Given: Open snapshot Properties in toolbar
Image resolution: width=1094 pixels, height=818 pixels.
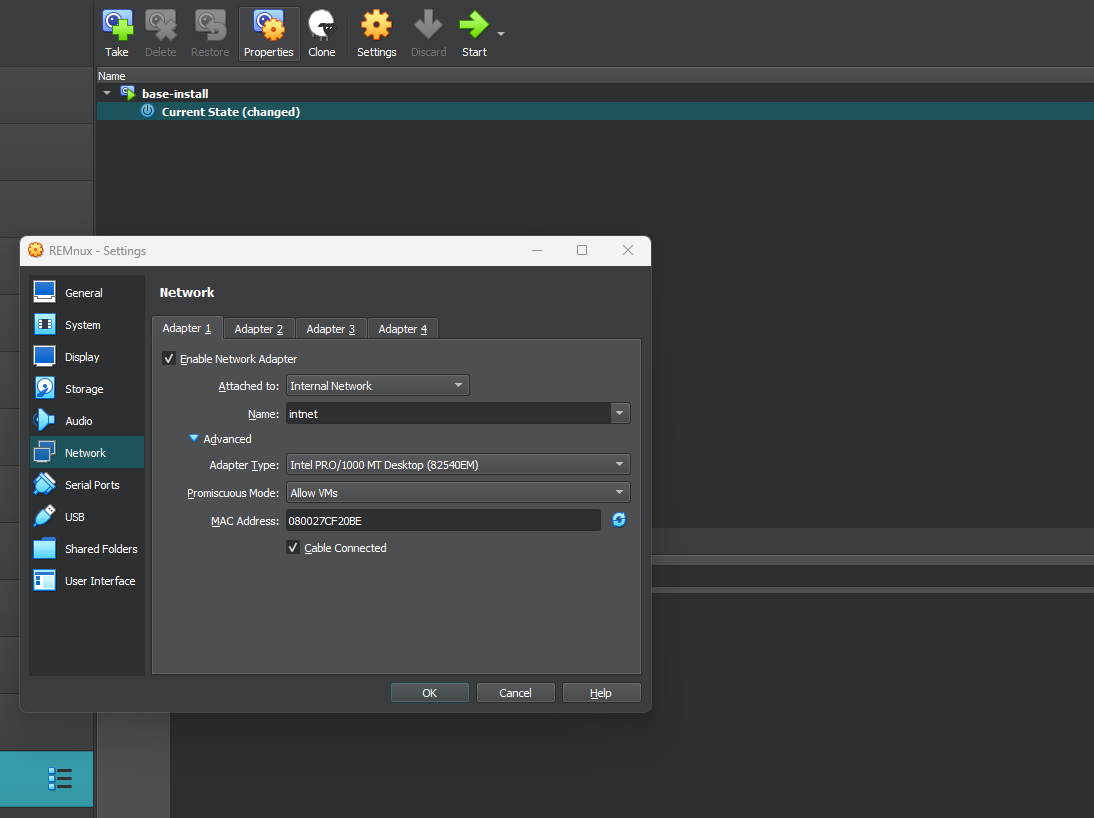Looking at the screenshot, I should coord(268,25).
